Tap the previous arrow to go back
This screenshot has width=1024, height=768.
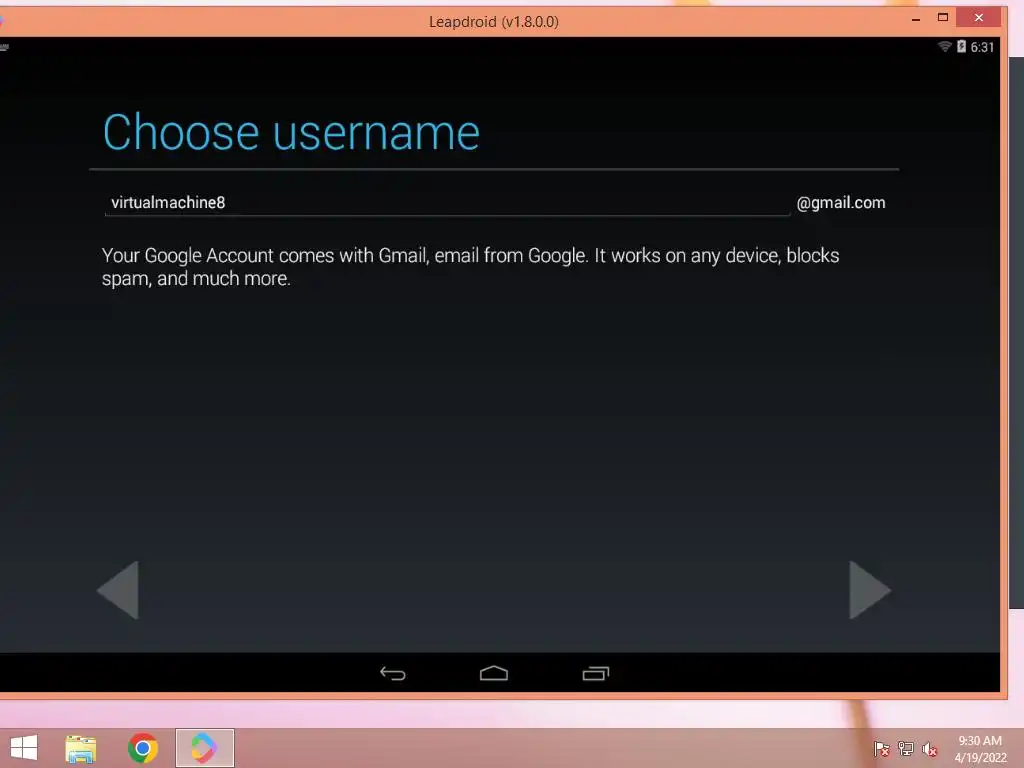pos(118,590)
